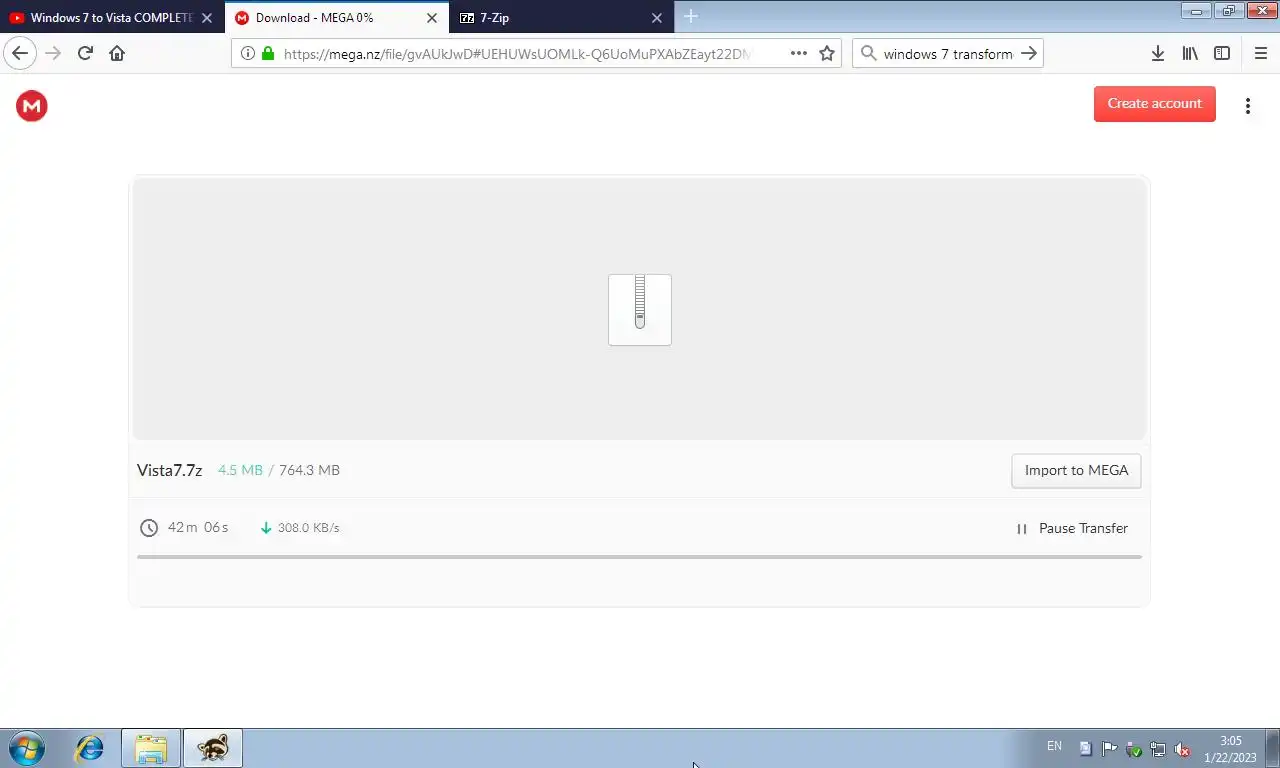Switch to the 7-Zip tab
Image resolution: width=1280 pixels, height=768 pixels.
(560, 18)
